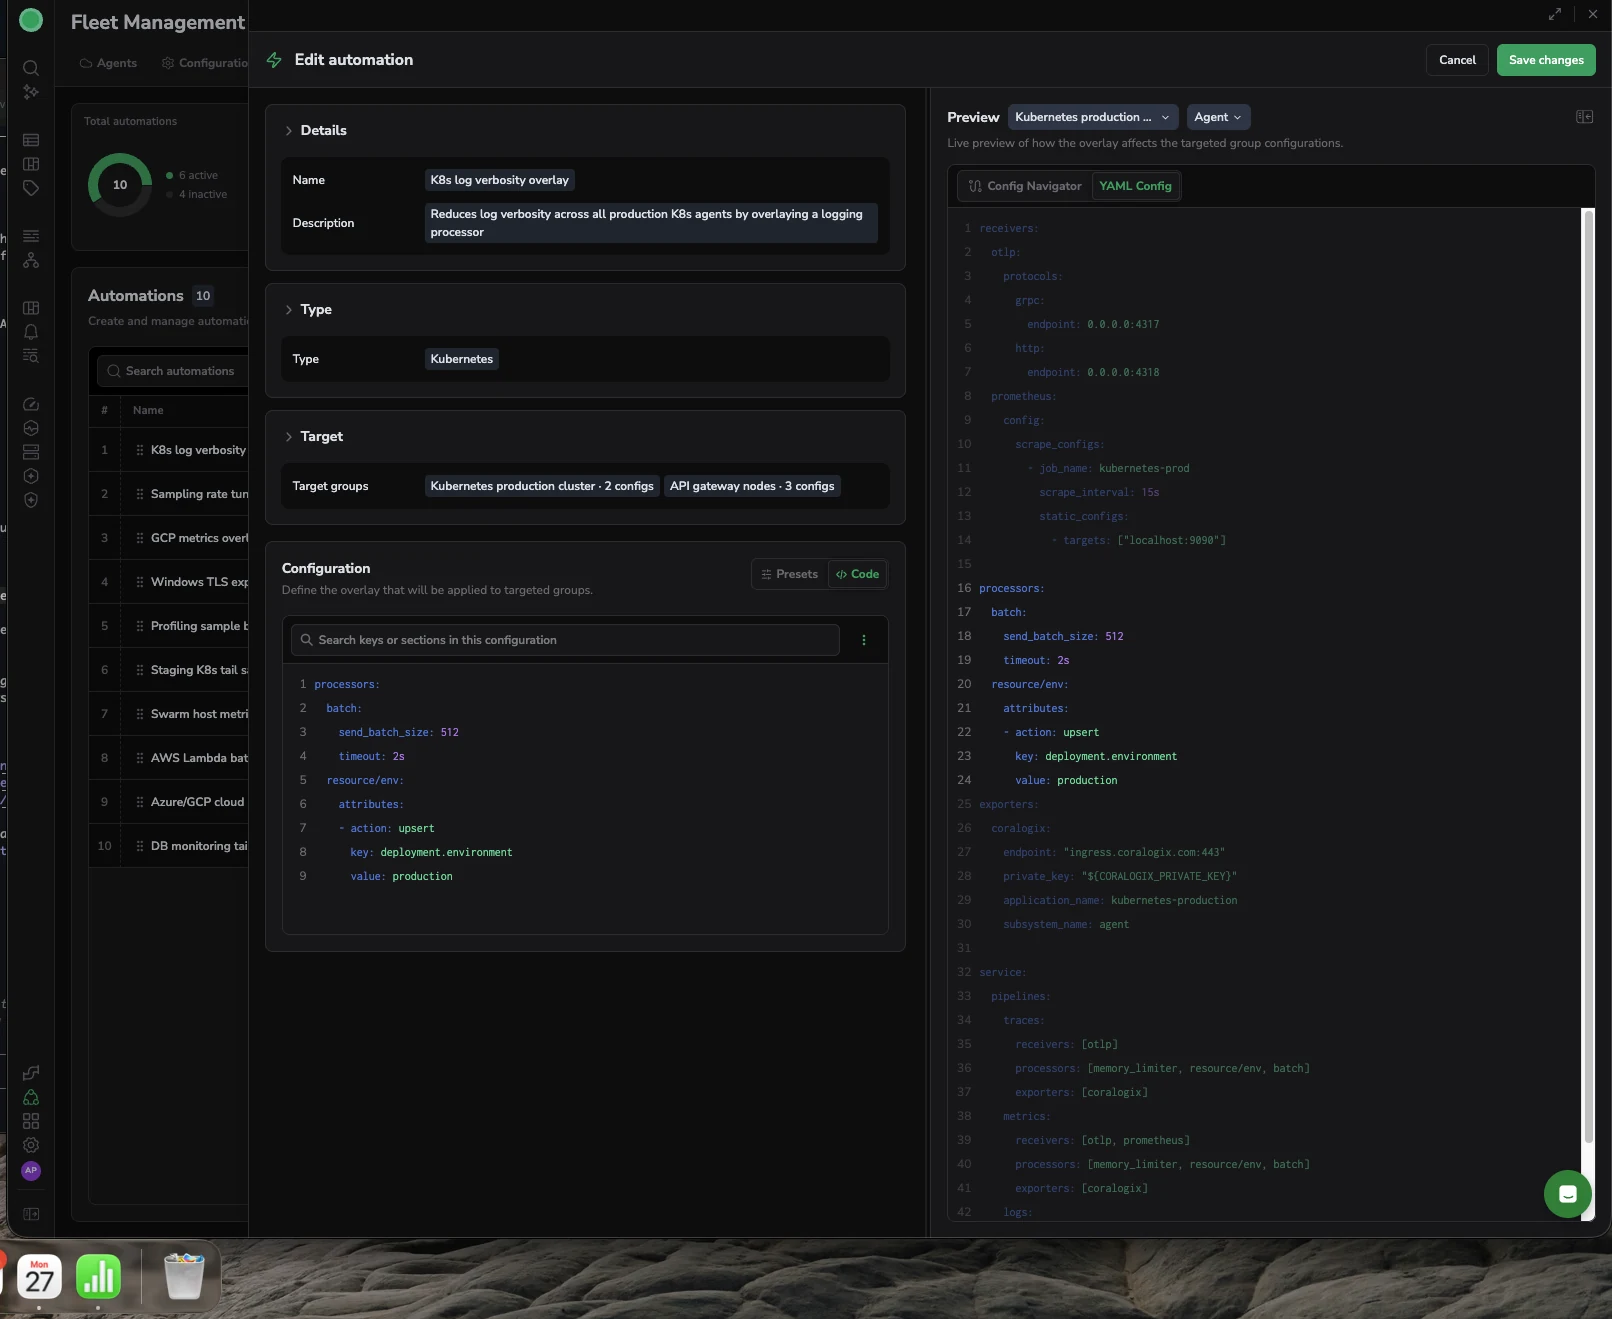
Task: Collapse the sidebar with the bottom panel icon
Action: pyautogui.click(x=31, y=1214)
